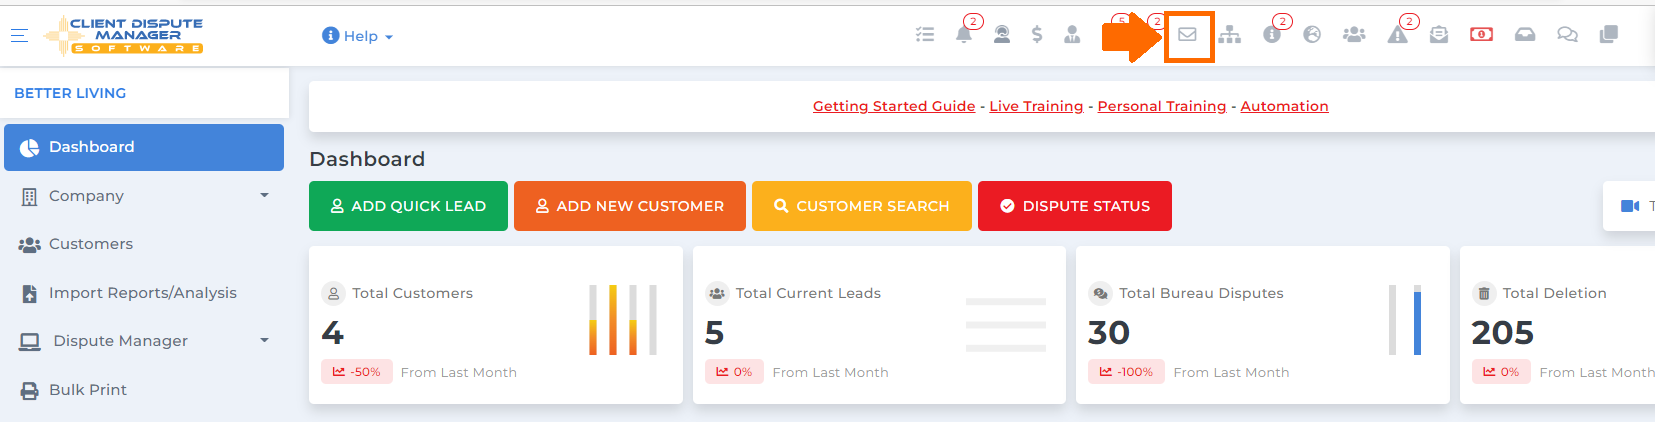Open the dollar sign billing icon

click(1037, 35)
